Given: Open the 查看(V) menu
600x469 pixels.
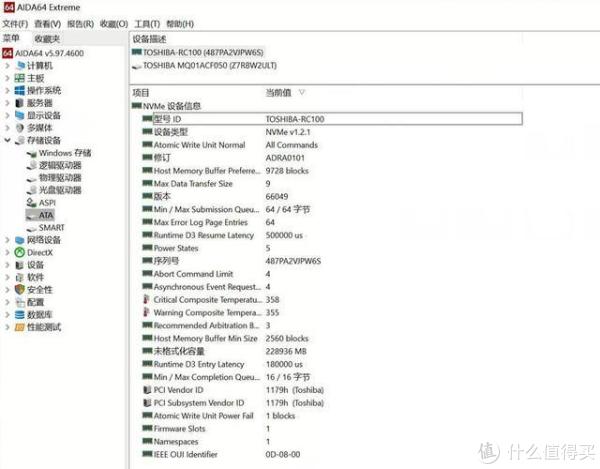Looking at the screenshot, I should click(x=47, y=24).
